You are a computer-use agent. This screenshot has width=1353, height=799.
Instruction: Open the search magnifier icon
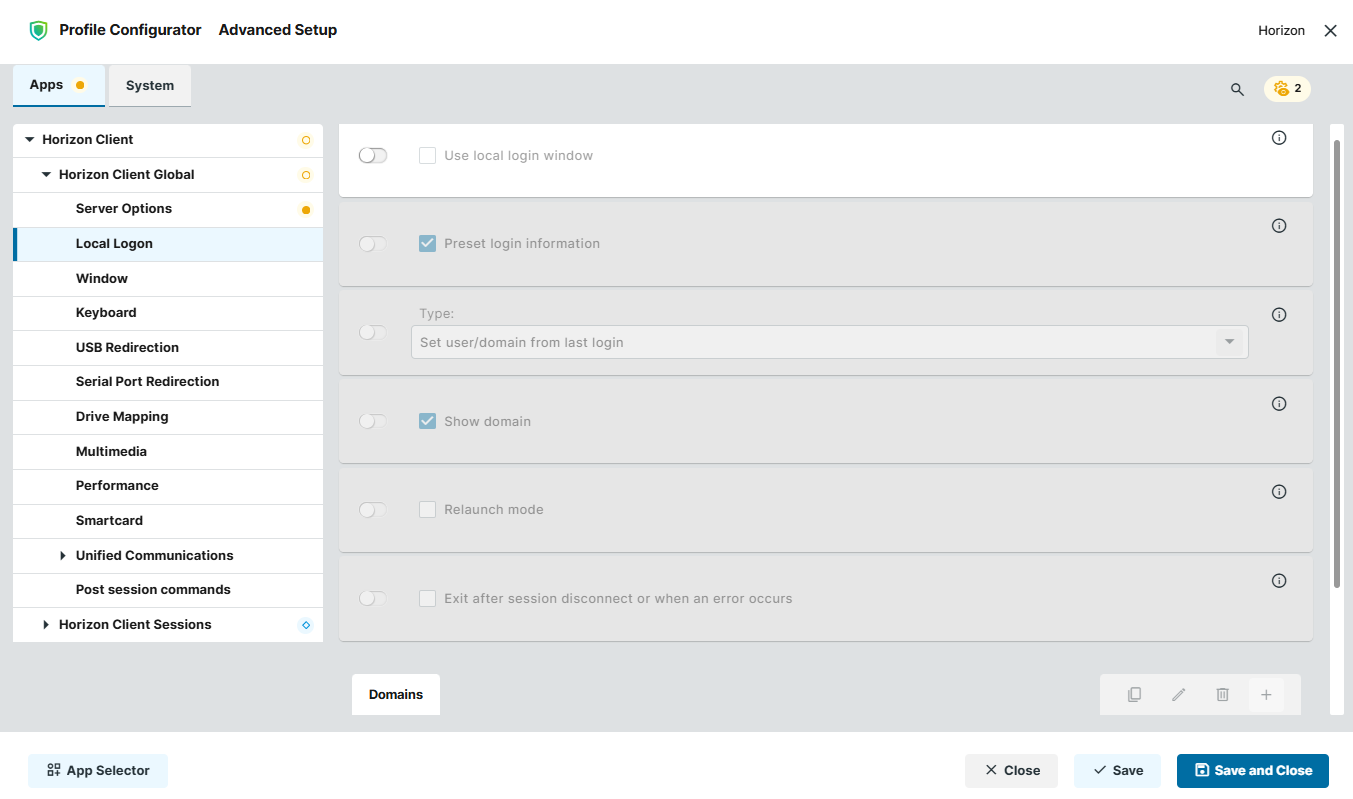[x=1237, y=89]
